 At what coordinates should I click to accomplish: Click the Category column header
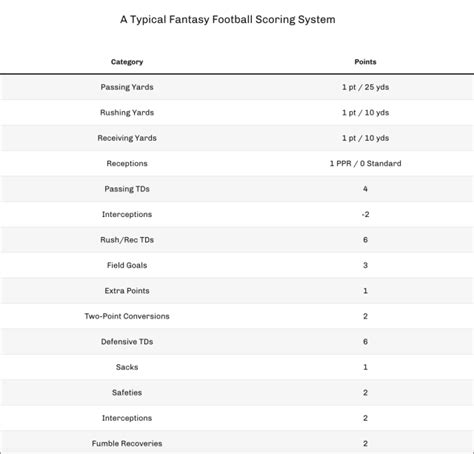(127, 62)
